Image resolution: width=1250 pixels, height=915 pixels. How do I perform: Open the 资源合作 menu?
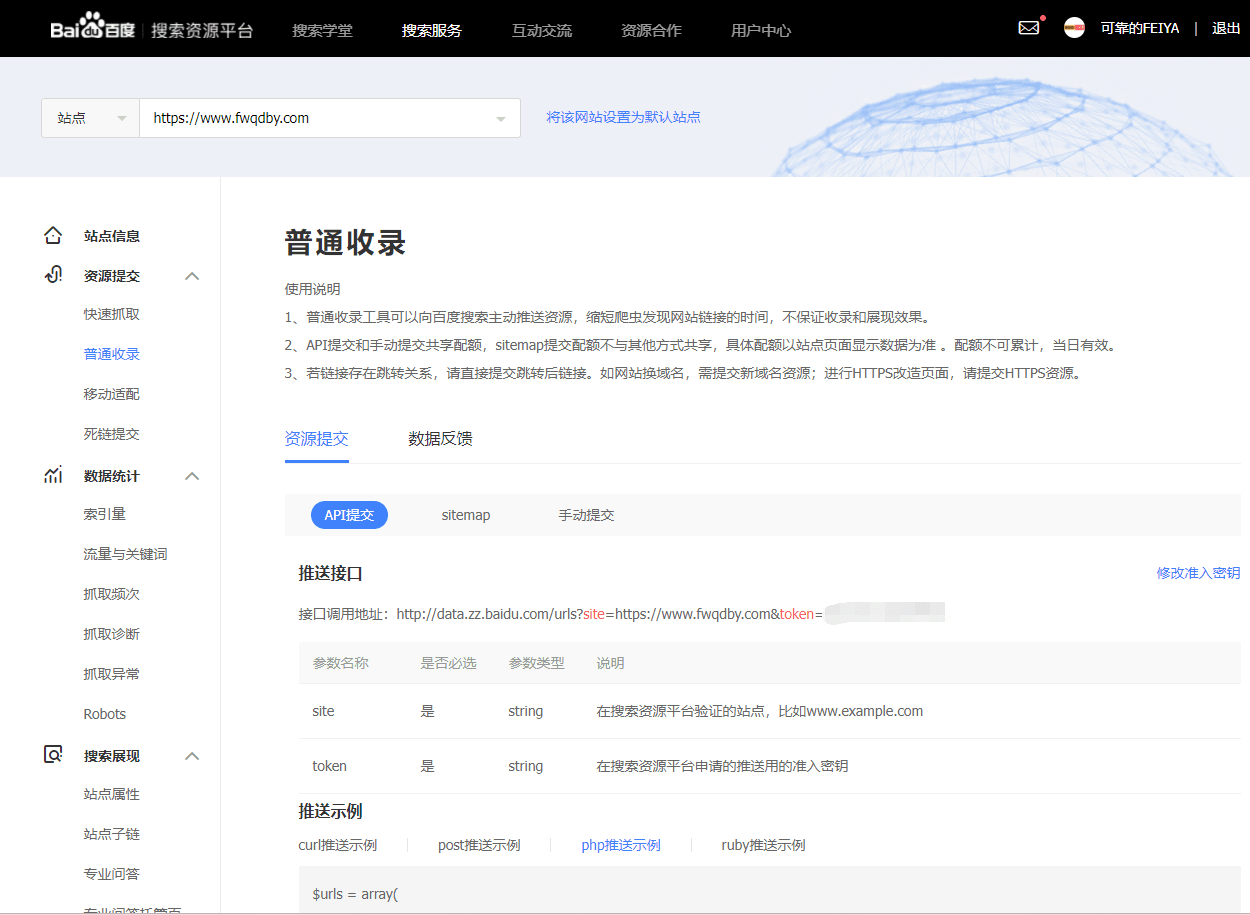[651, 31]
